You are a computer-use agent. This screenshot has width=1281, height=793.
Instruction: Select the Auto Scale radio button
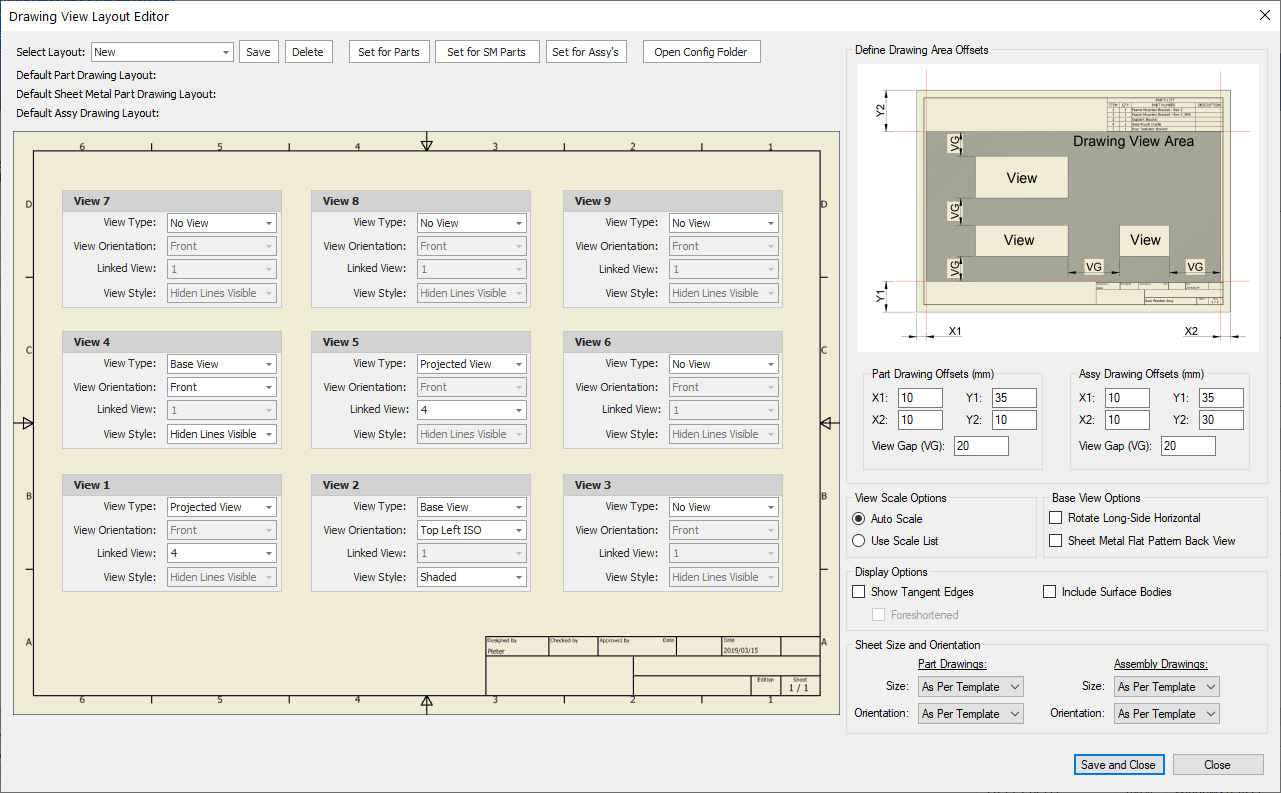[x=859, y=519]
